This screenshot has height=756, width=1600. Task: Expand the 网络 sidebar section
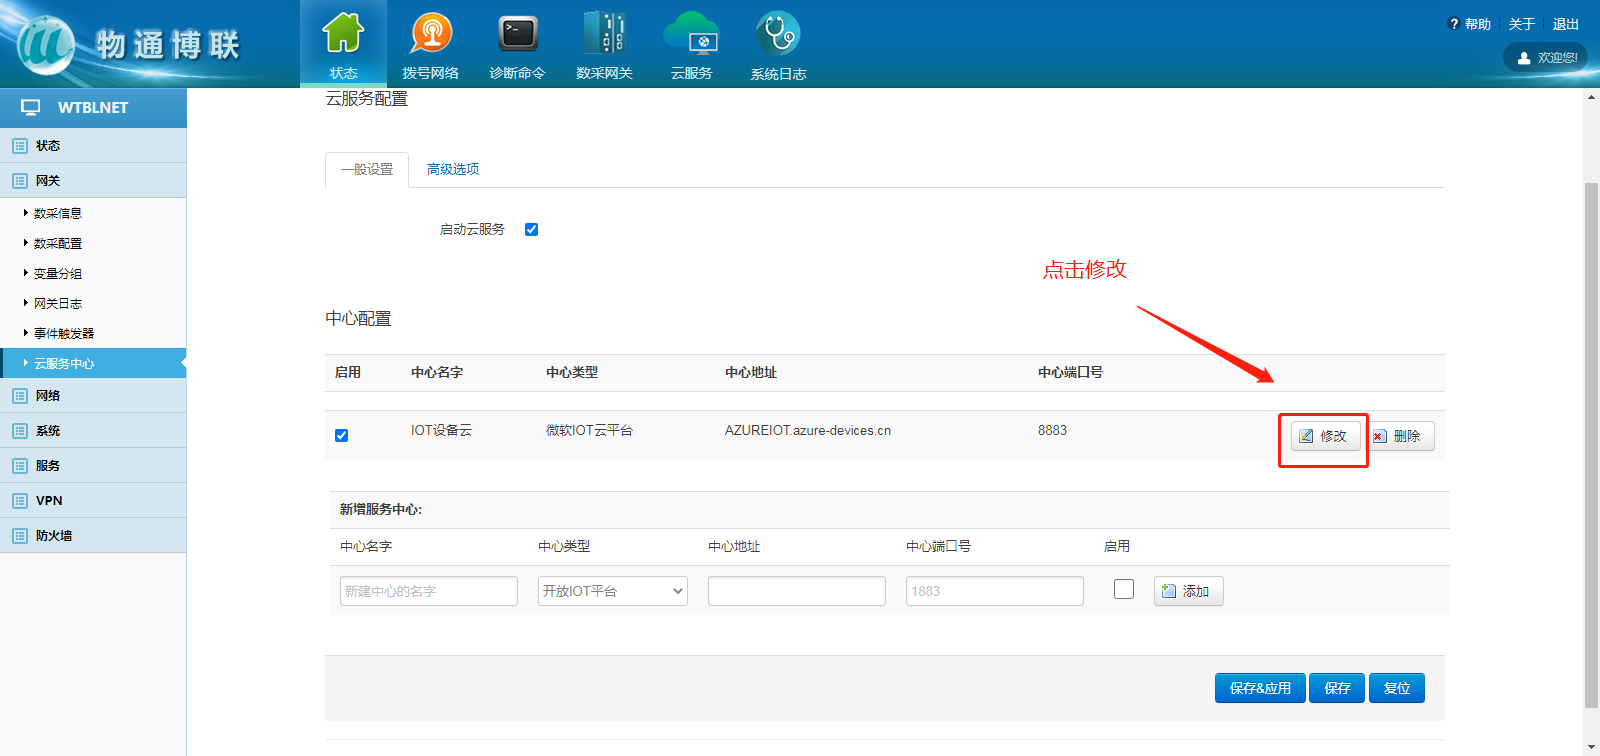click(x=93, y=396)
